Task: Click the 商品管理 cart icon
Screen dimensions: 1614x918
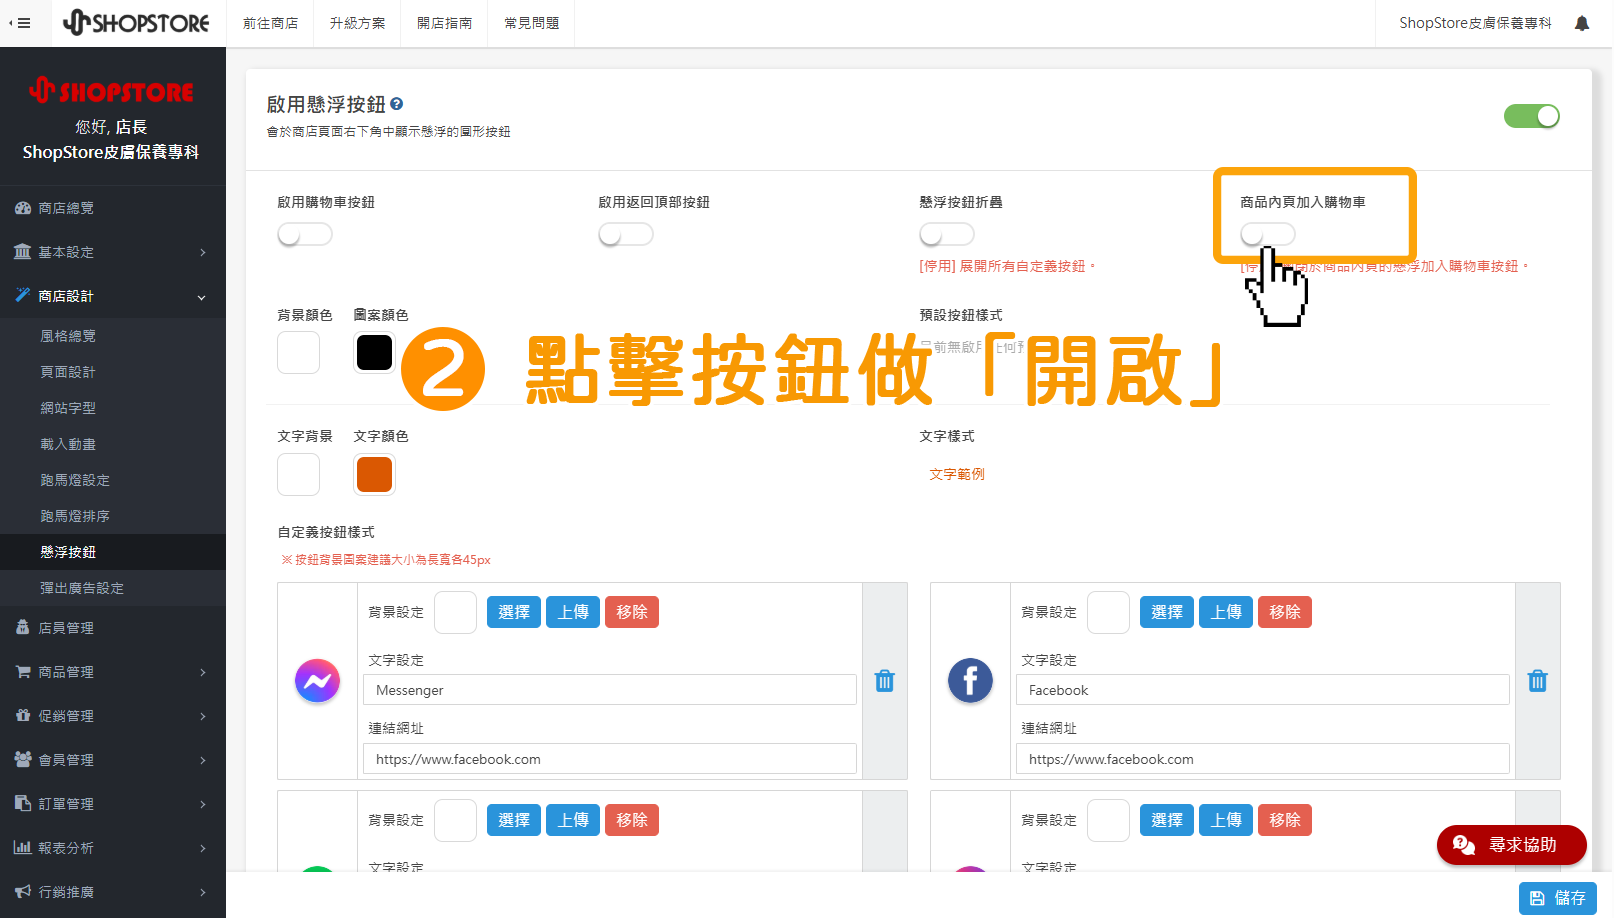Action: 22,671
